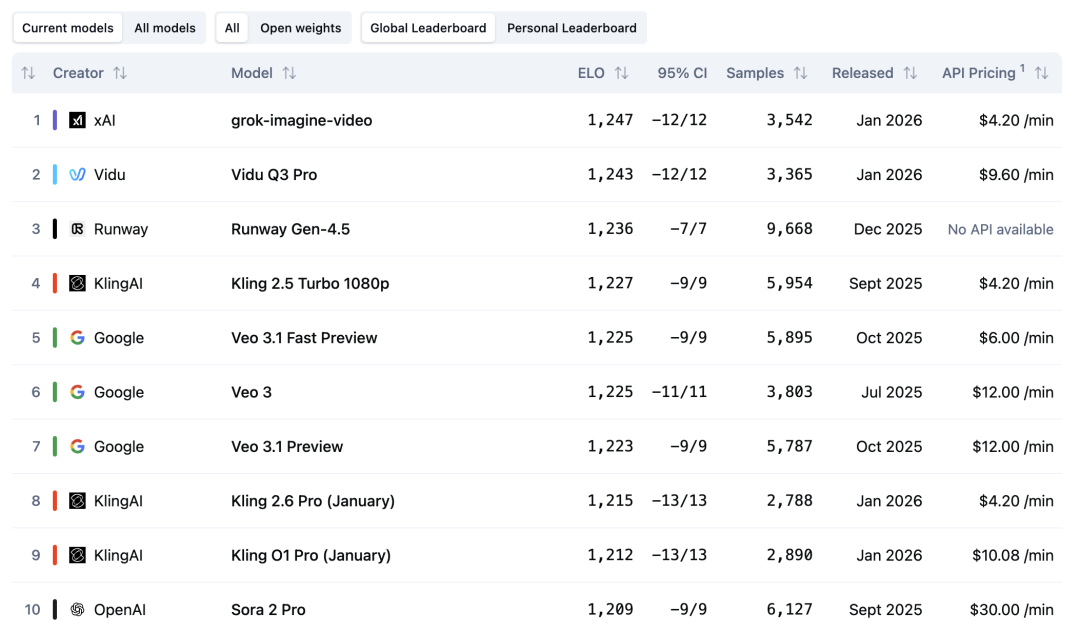Click the Runway logo icon
This screenshot has height=632, width=1080.
77,229
